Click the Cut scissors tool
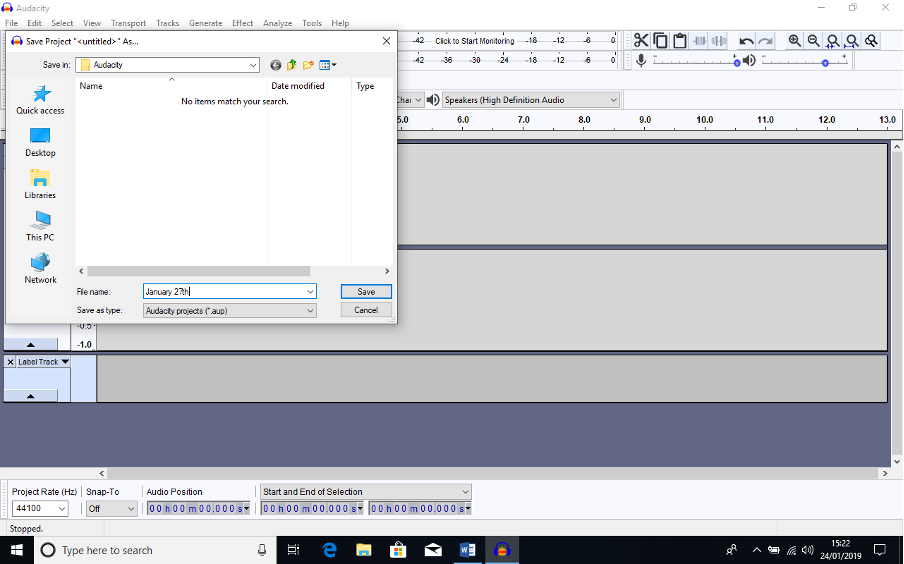This screenshot has height=564, width=904. coord(641,40)
